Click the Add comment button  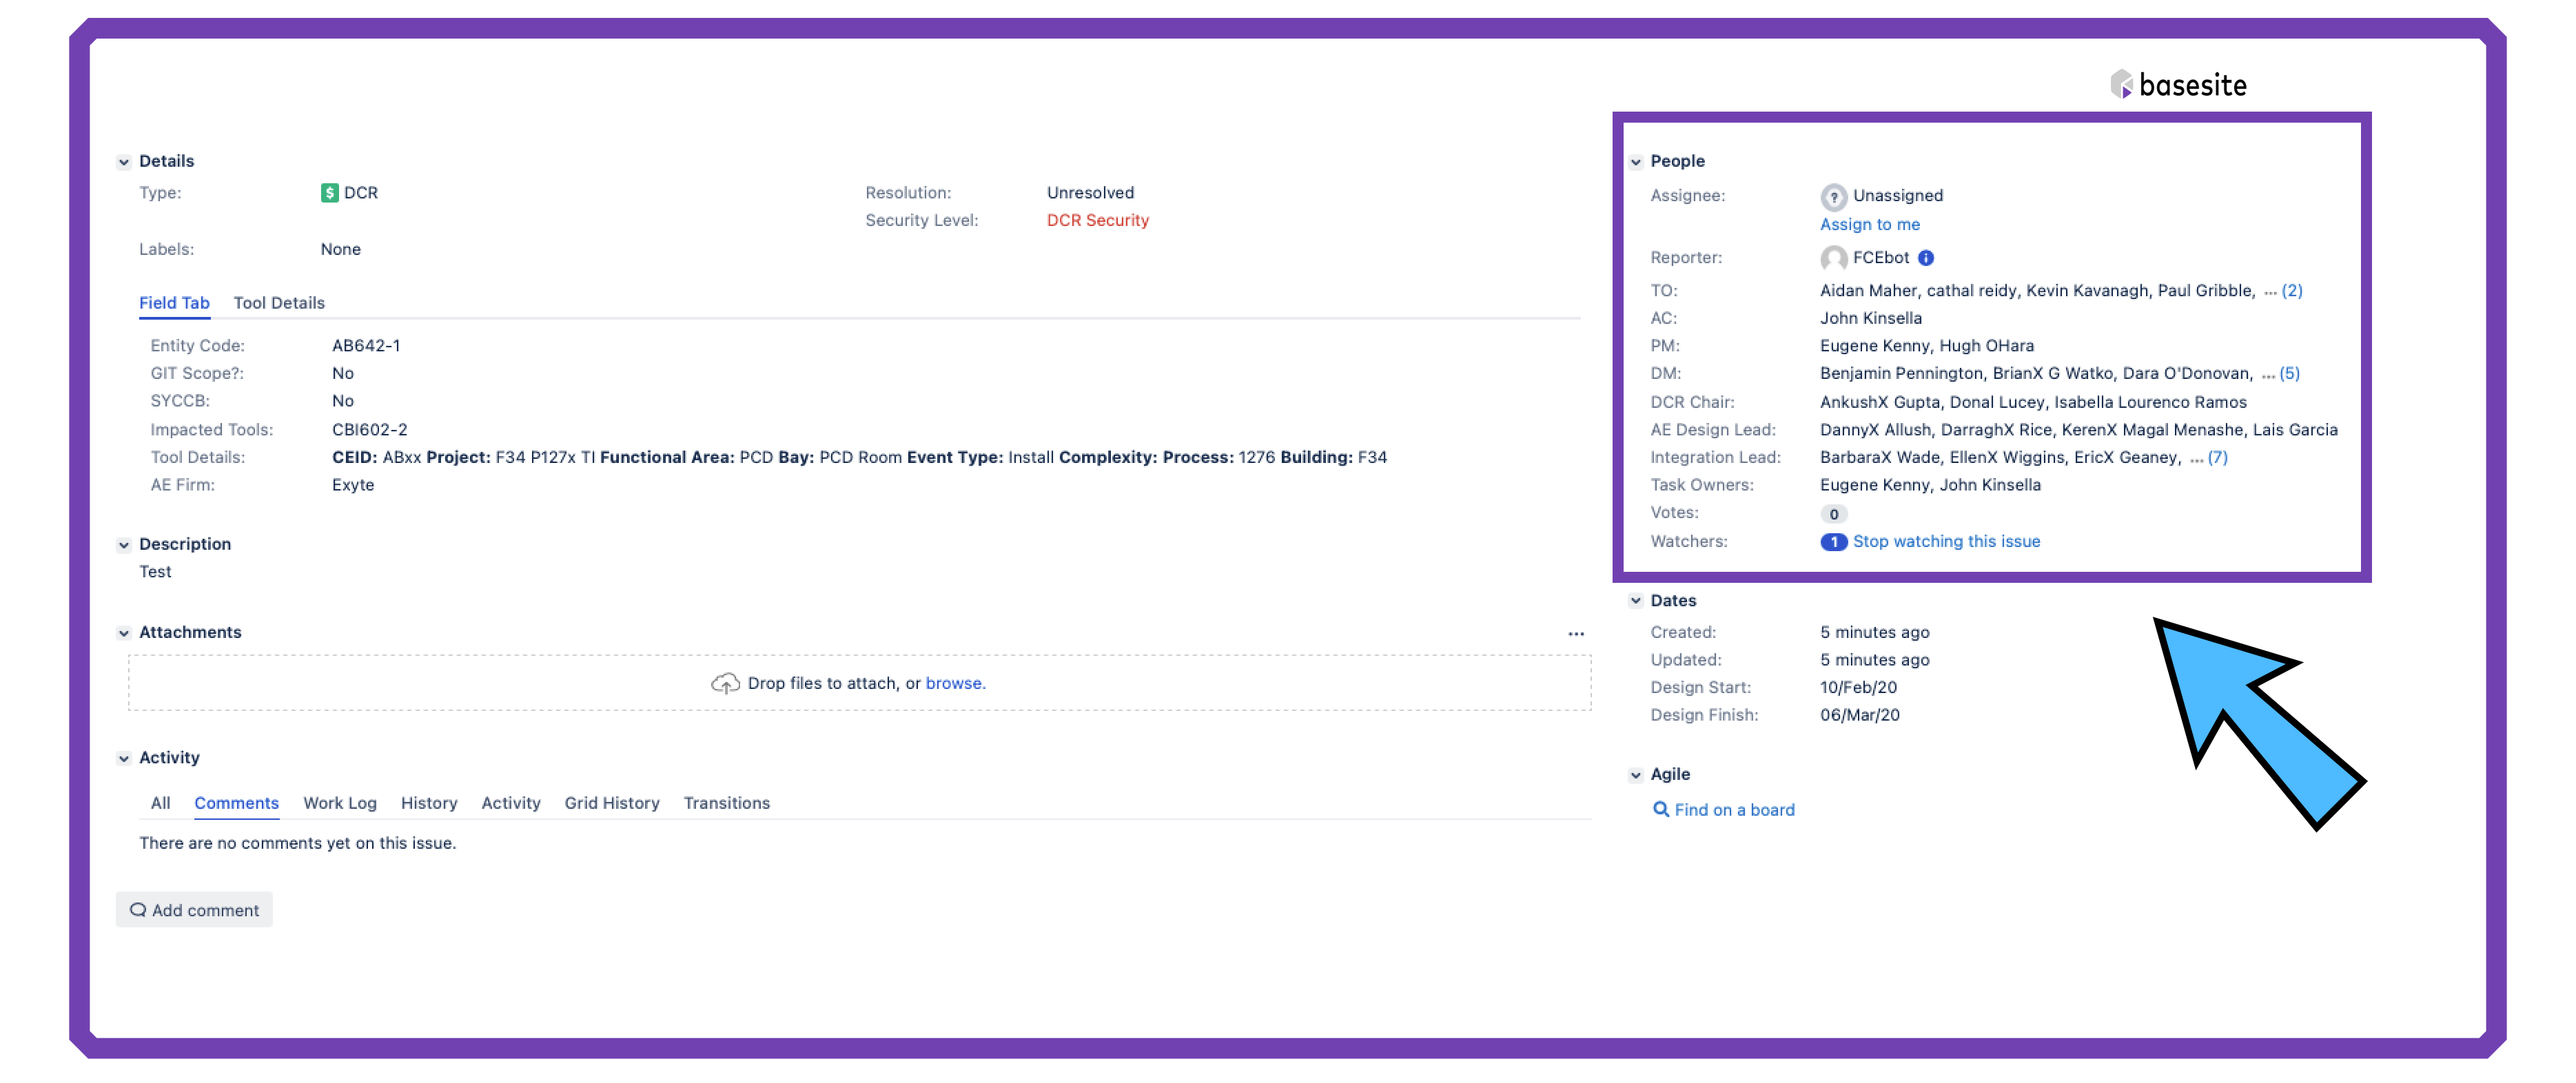tap(194, 910)
